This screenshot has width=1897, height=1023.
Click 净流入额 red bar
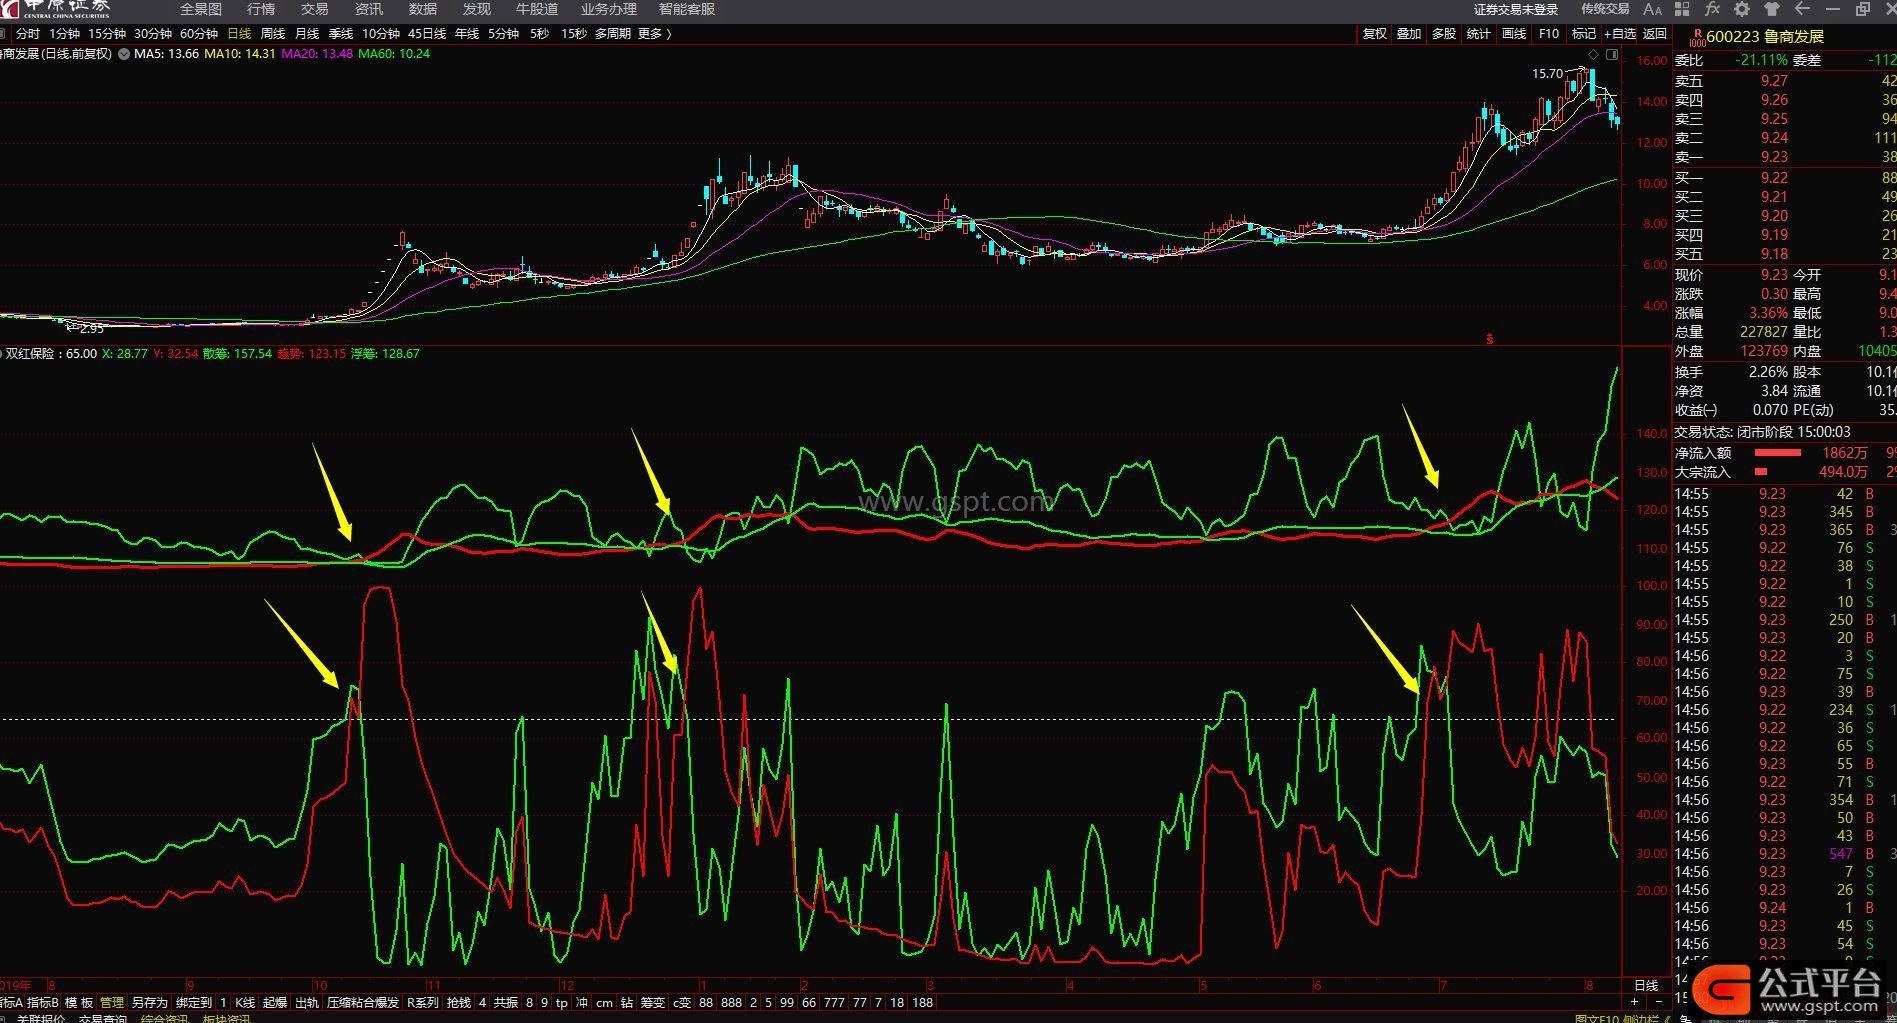(1777, 453)
